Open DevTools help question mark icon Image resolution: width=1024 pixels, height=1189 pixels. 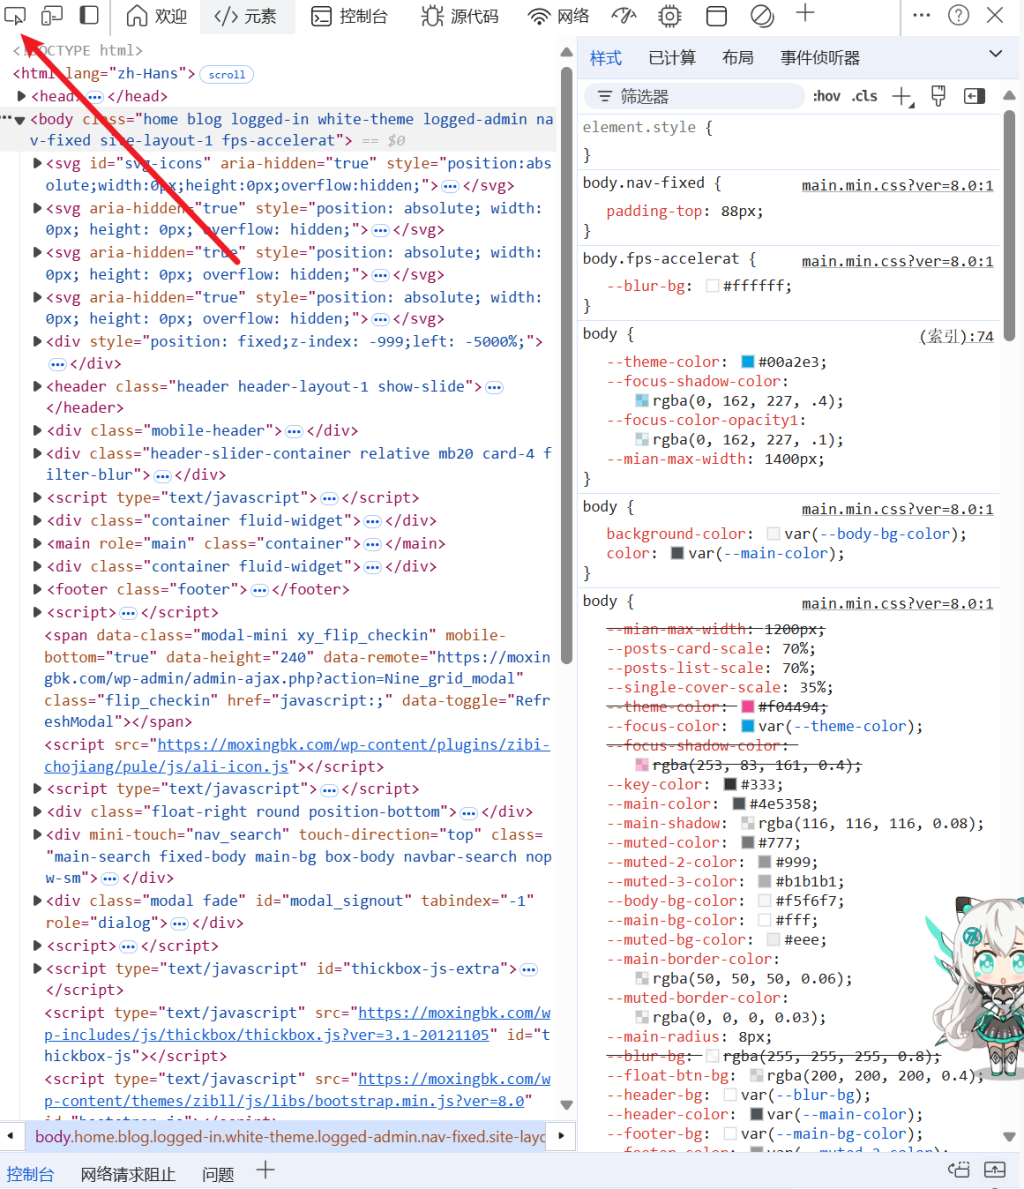coord(958,15)
